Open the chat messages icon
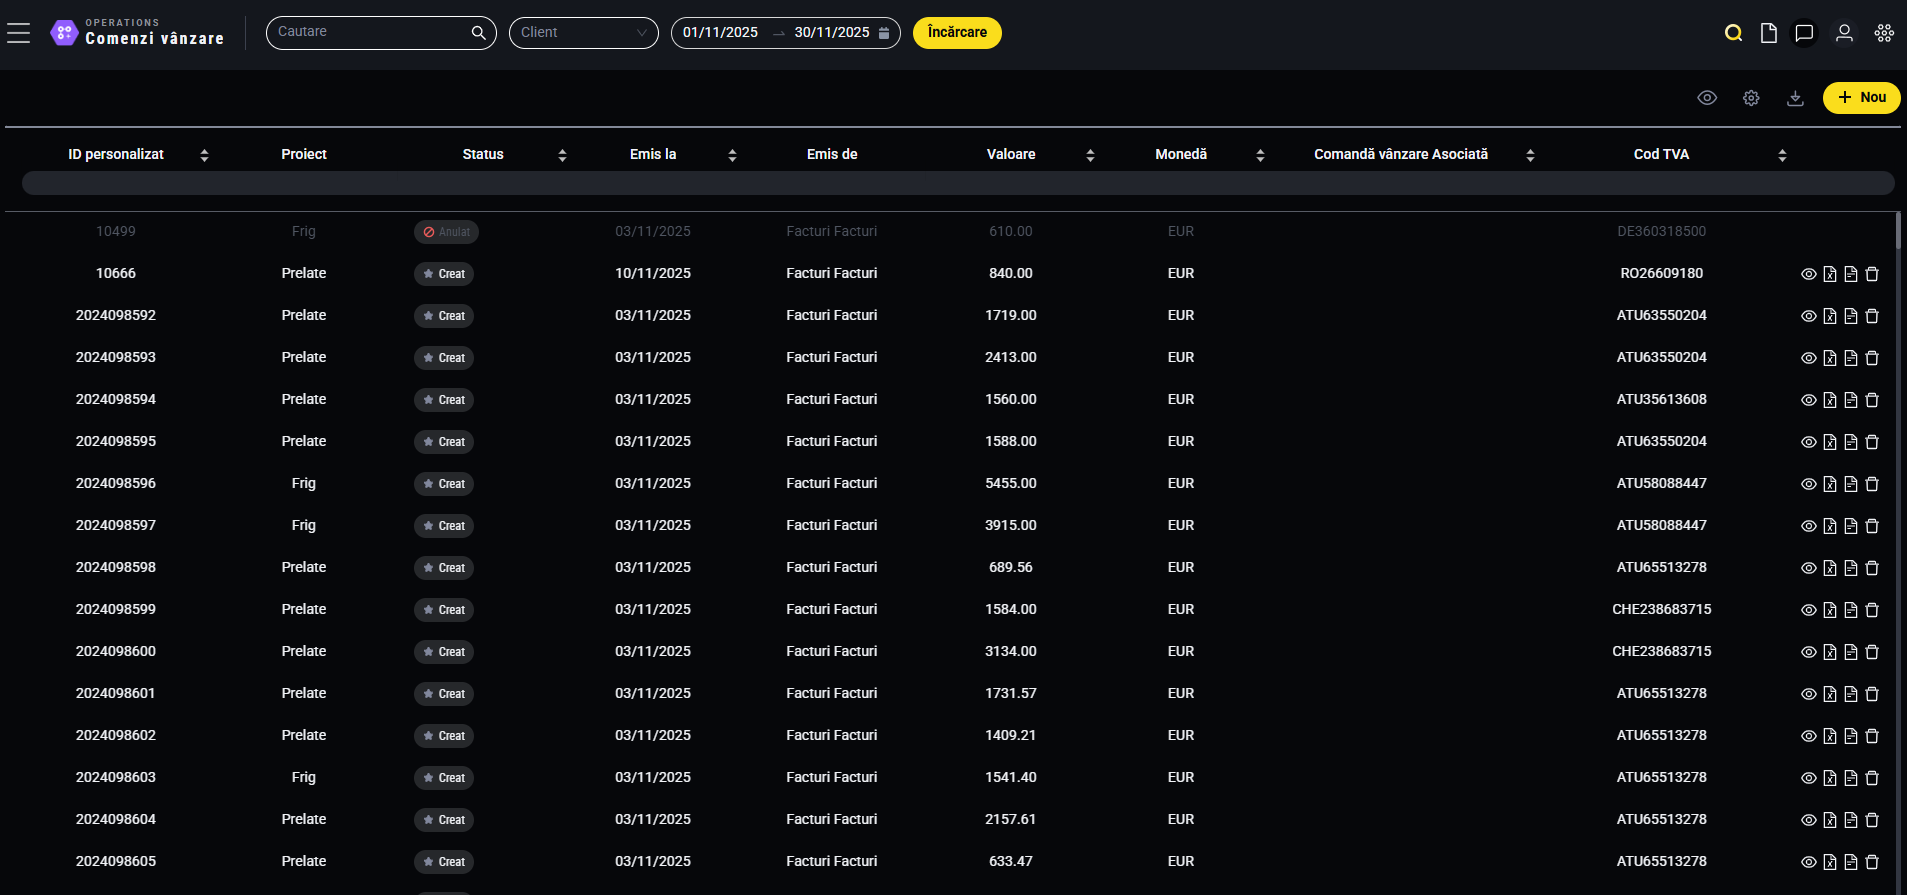 tap(1804, 33)
